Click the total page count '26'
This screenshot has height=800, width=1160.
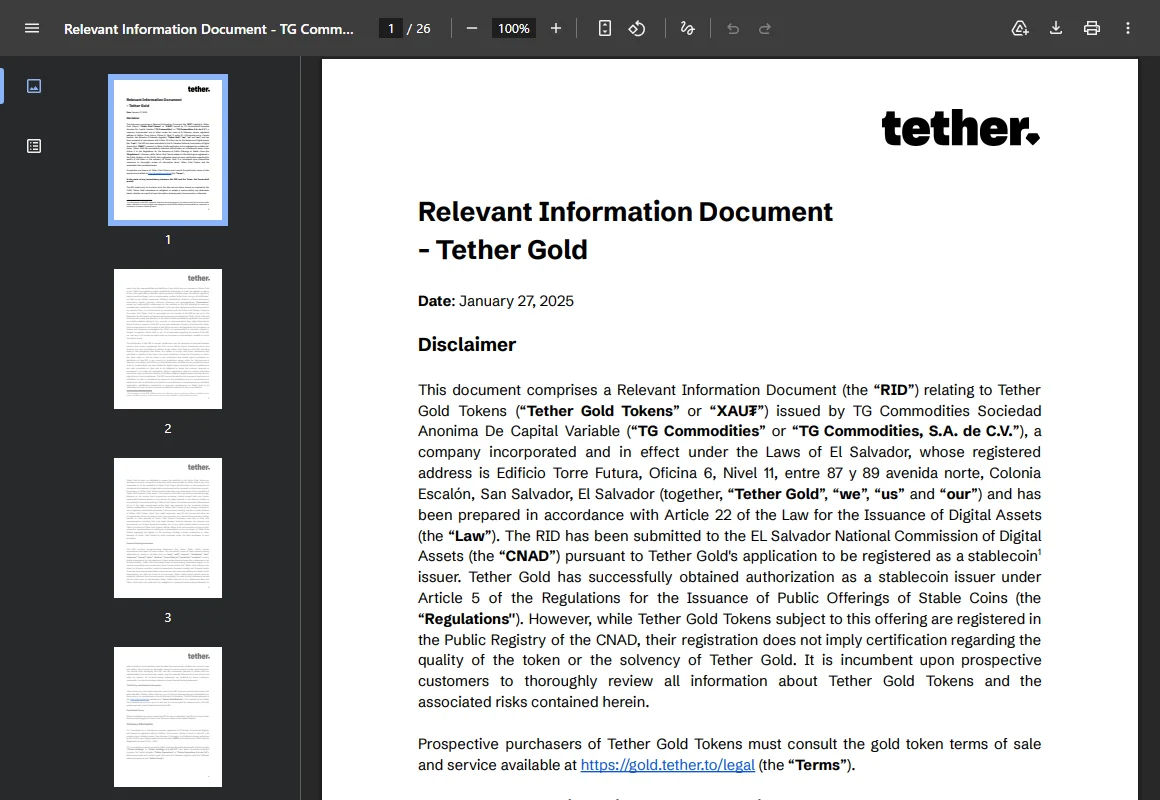[423, 28]
